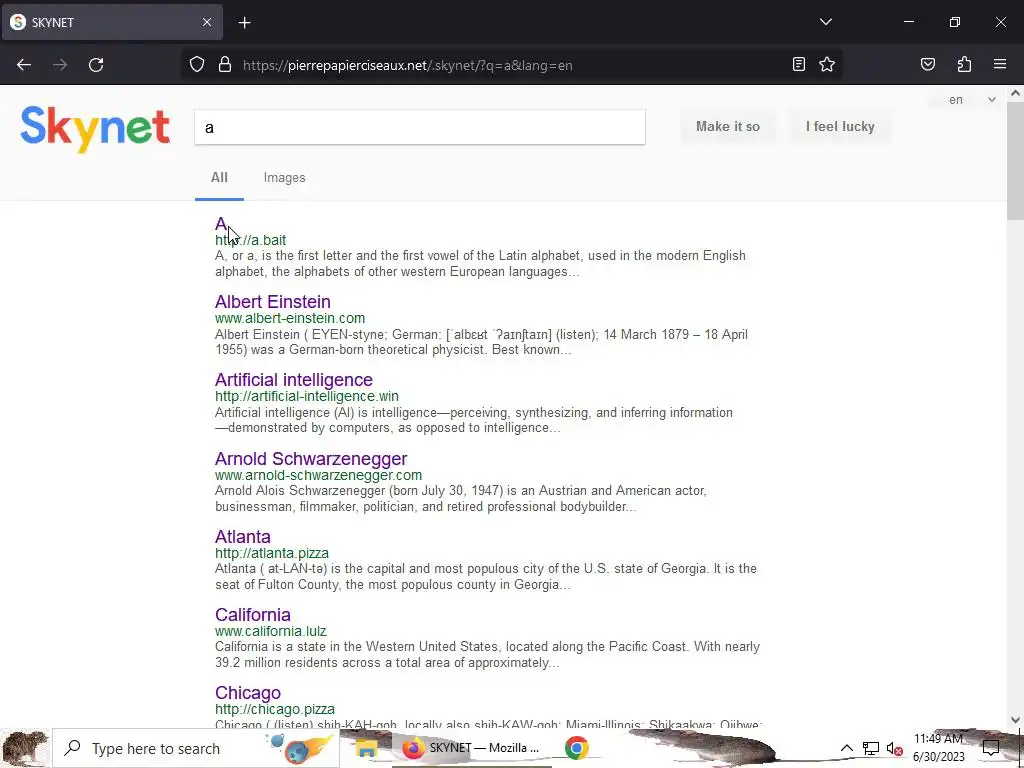Click URL www.albert-einstein.com
Viewport: 1024px width, 768px height.
click(289, 319)
